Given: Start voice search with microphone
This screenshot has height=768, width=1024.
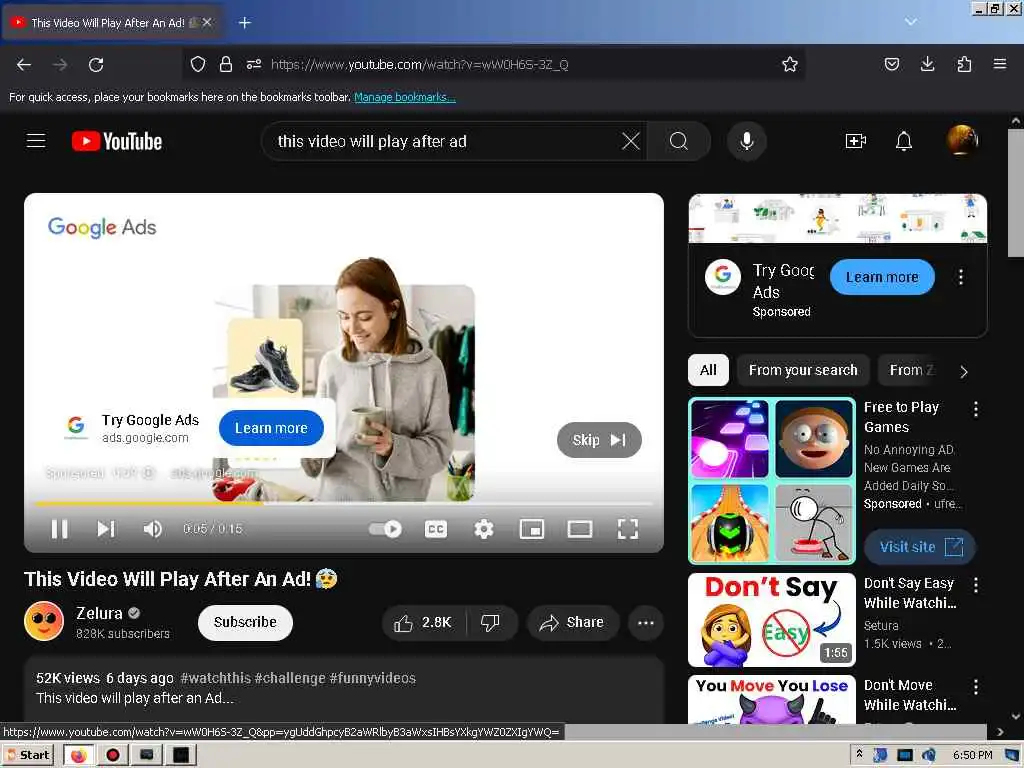Looking at the screenshot, I should [x=746, y=141].
